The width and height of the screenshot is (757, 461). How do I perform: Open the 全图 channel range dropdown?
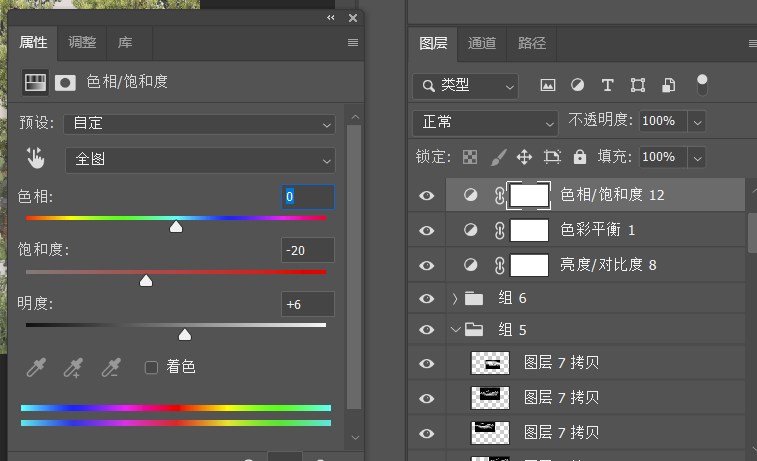tap(200, 160)
